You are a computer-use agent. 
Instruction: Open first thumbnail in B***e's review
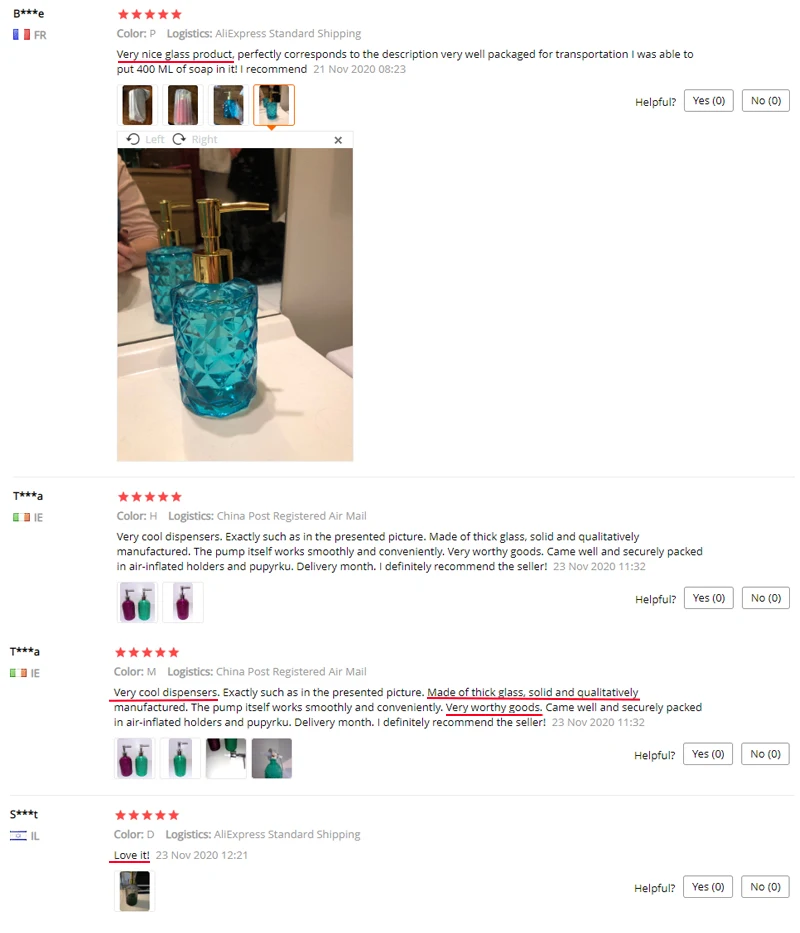point(138,105)
